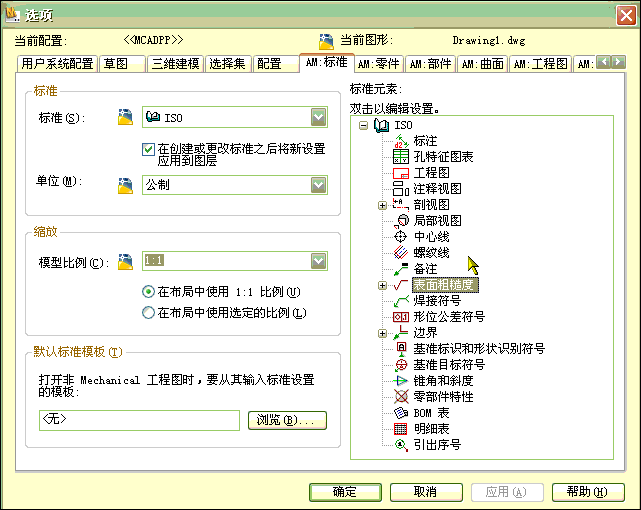The width and height of the screenshot is (641, 510).
Task: Expand the 边界 tree node
Action: (382, 333)
